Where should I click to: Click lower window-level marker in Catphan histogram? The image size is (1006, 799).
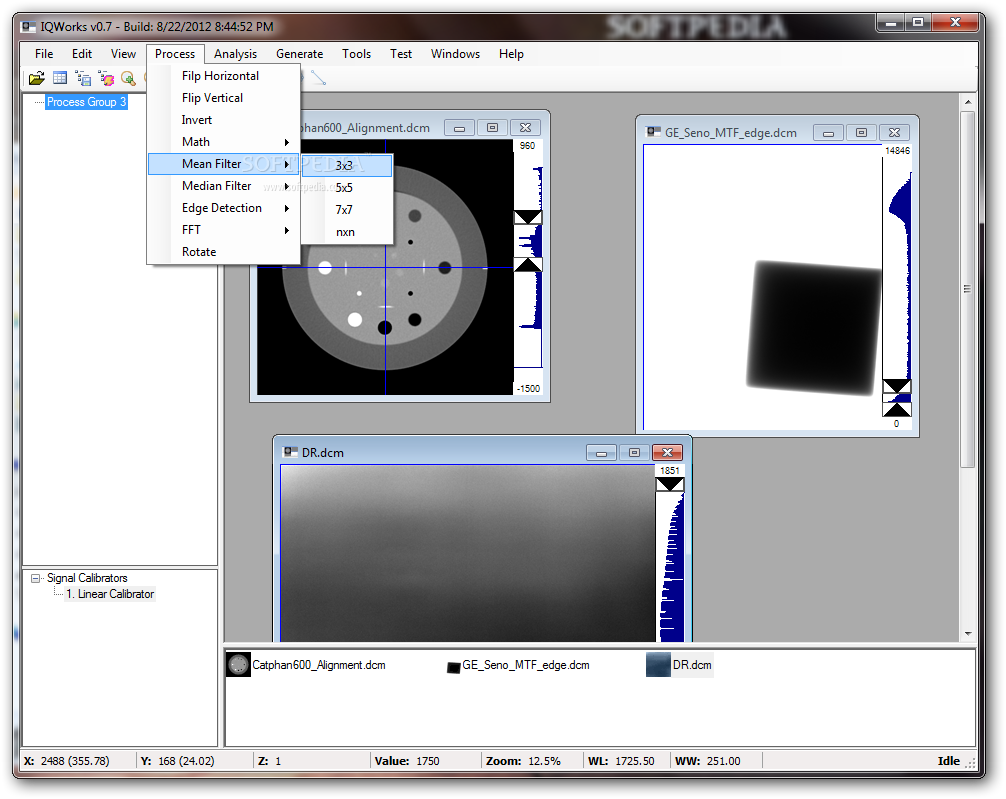tap(527, 265)
